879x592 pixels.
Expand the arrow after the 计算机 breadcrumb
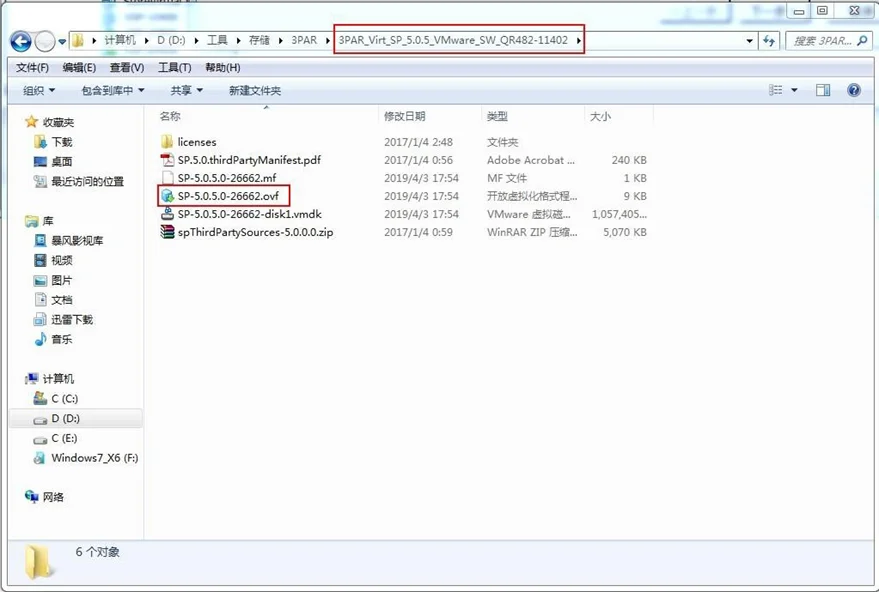click(146, 40)
